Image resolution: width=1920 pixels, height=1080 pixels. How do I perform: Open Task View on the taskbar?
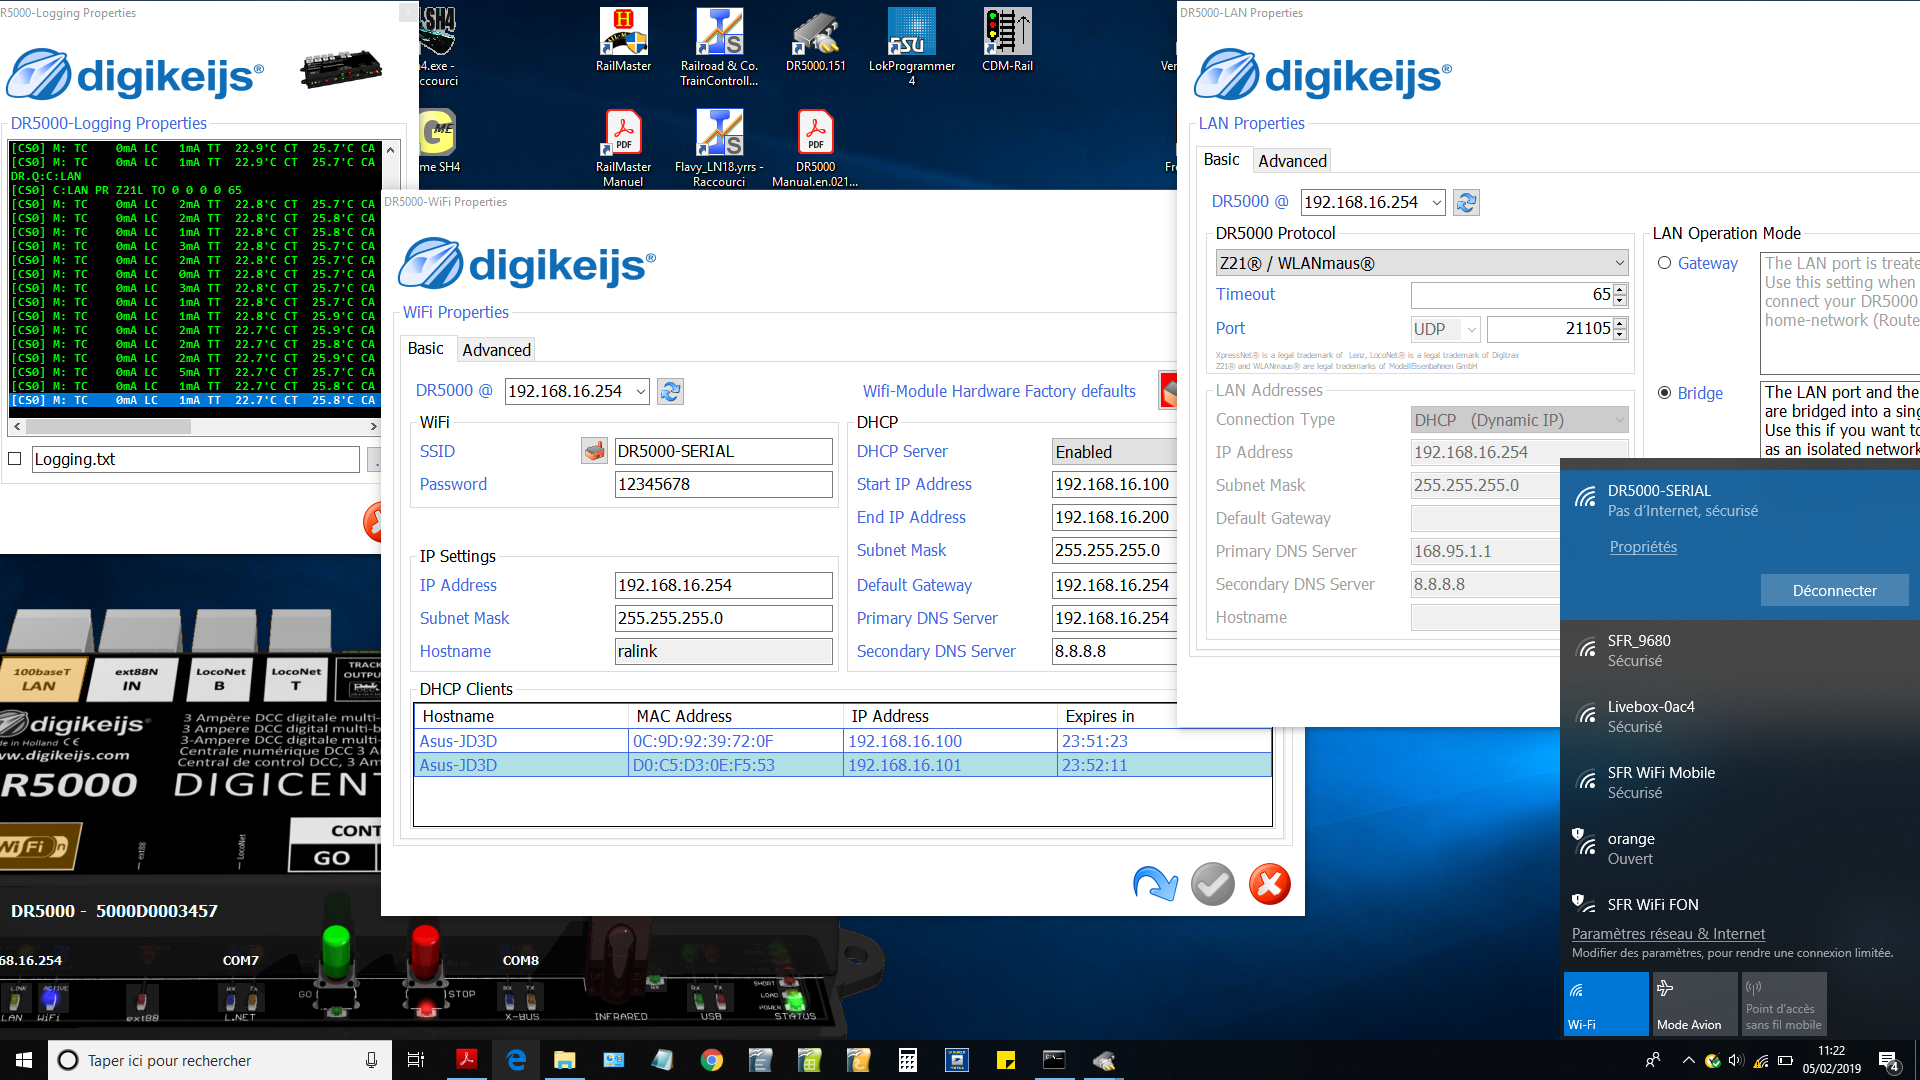[416, 1060]
